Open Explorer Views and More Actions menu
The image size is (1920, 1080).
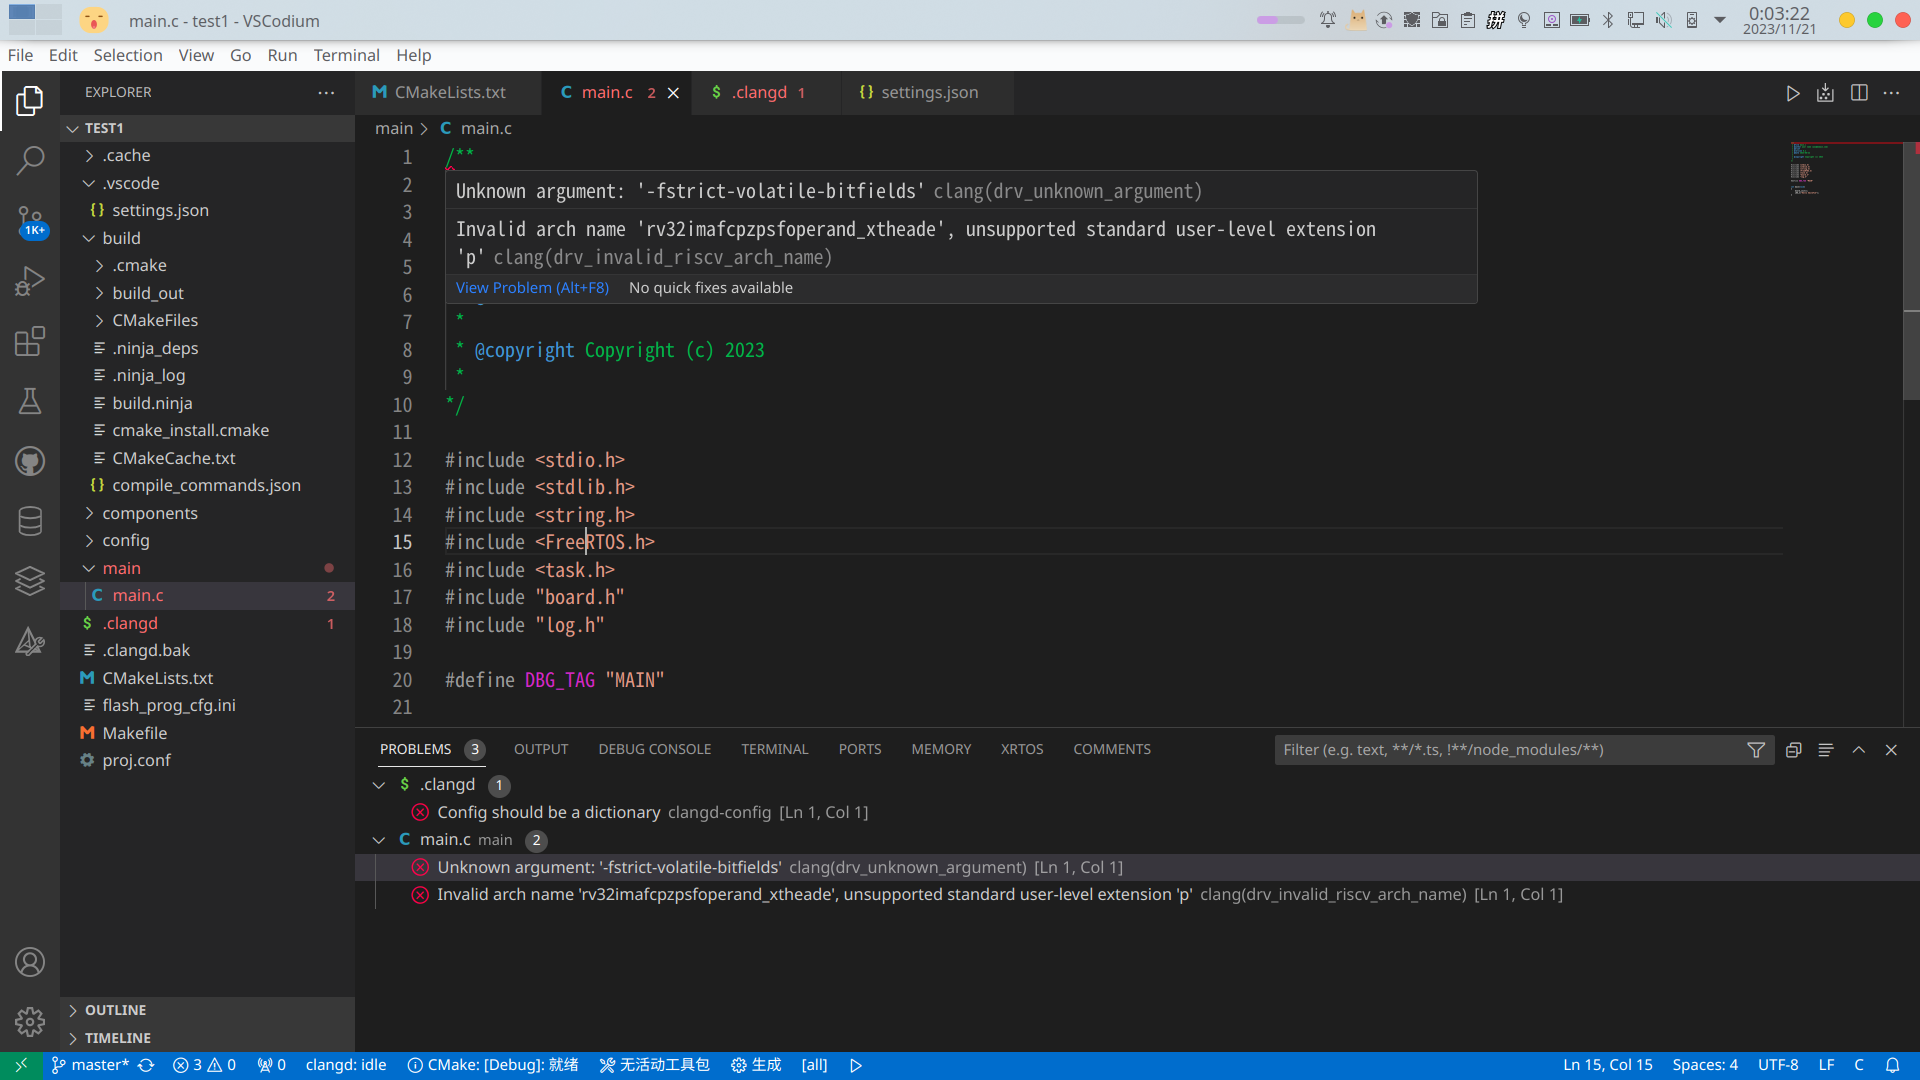(326, 93)
